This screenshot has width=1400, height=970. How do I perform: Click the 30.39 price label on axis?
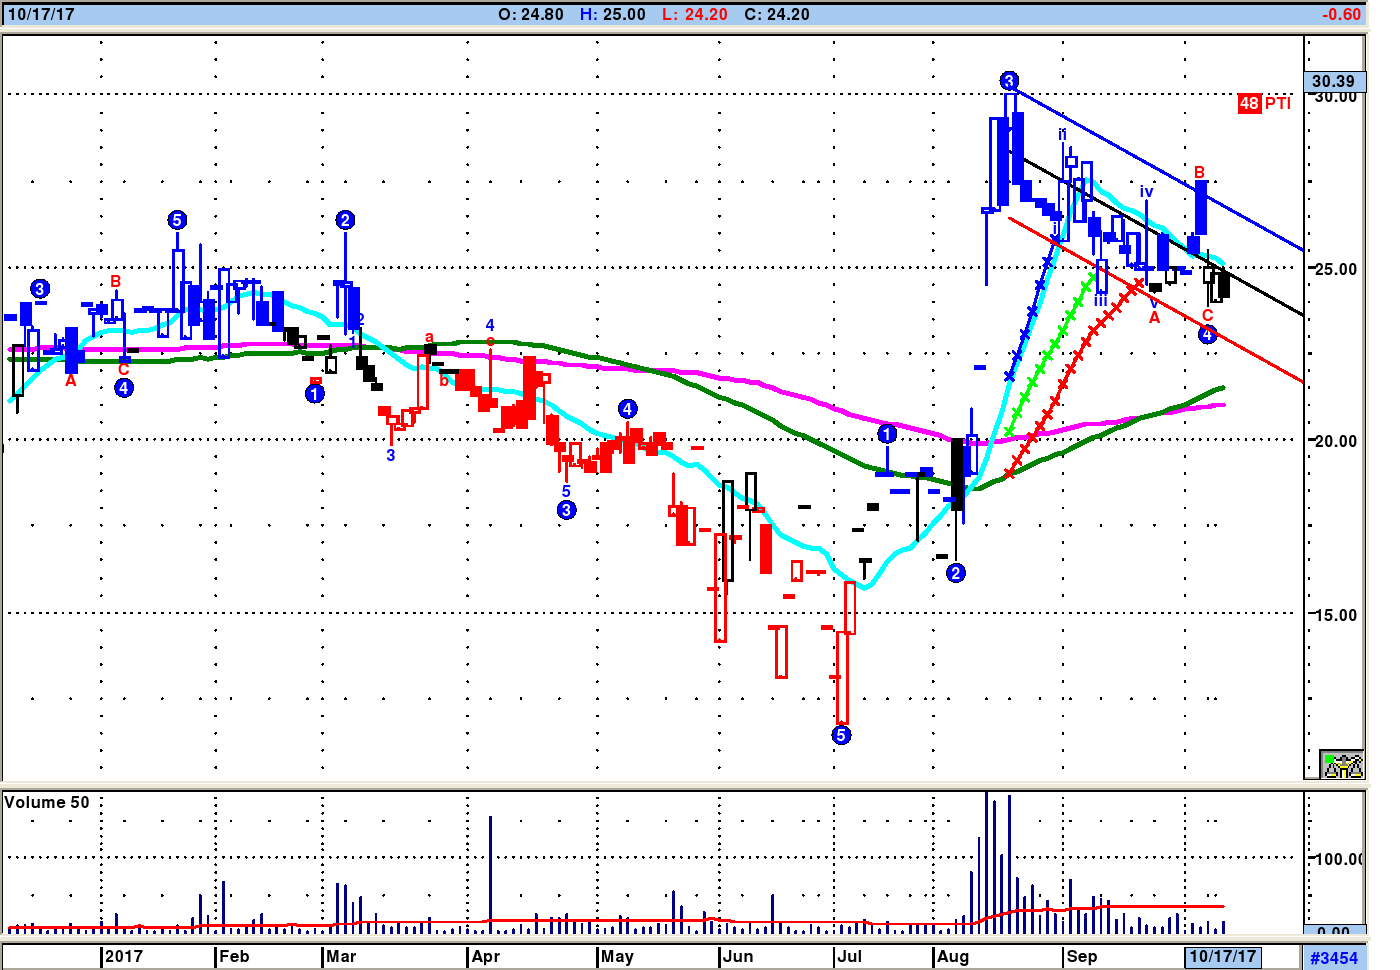tap(1333, 81)
